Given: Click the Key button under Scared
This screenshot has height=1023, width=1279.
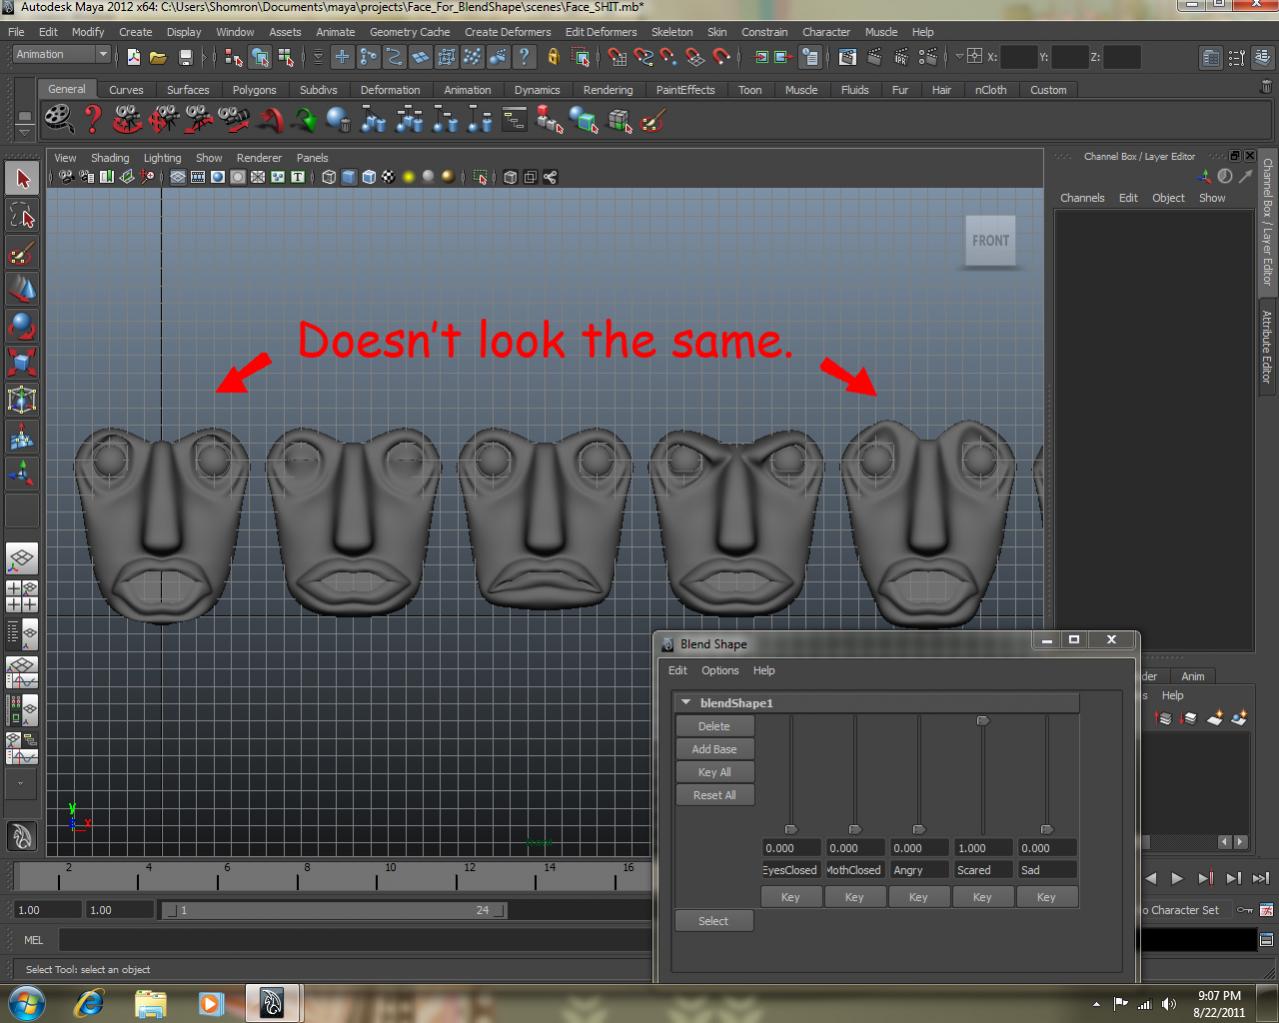Looking at the screenshot, I should 982,897.
